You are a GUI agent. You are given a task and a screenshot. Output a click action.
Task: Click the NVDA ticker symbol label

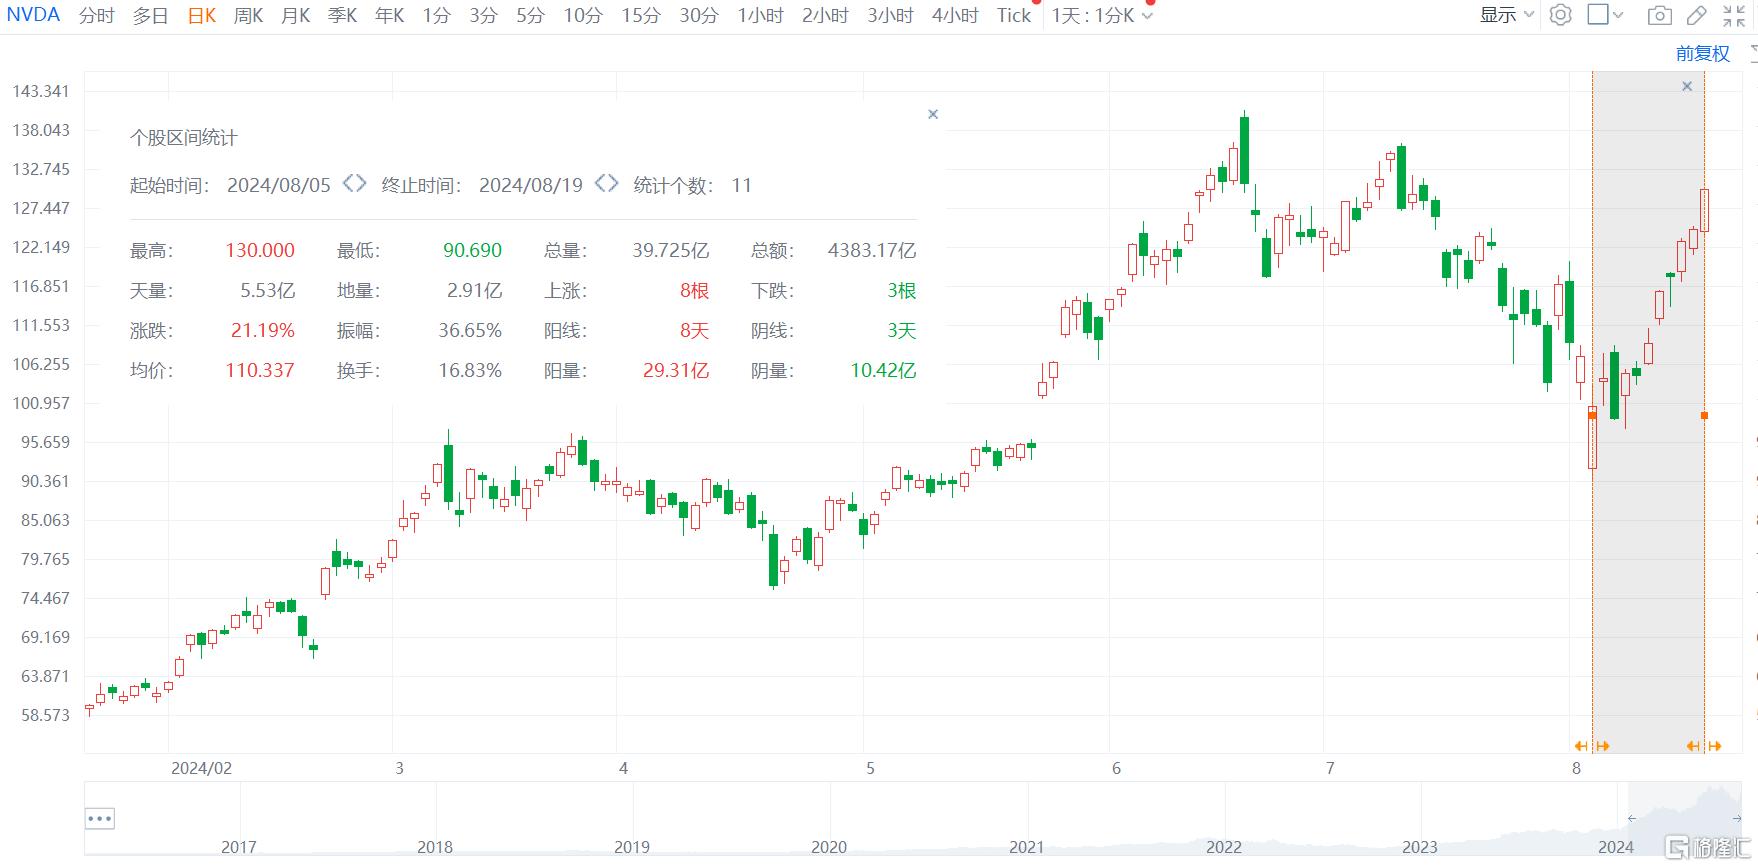pyautogui.click(x=34, y=15)
